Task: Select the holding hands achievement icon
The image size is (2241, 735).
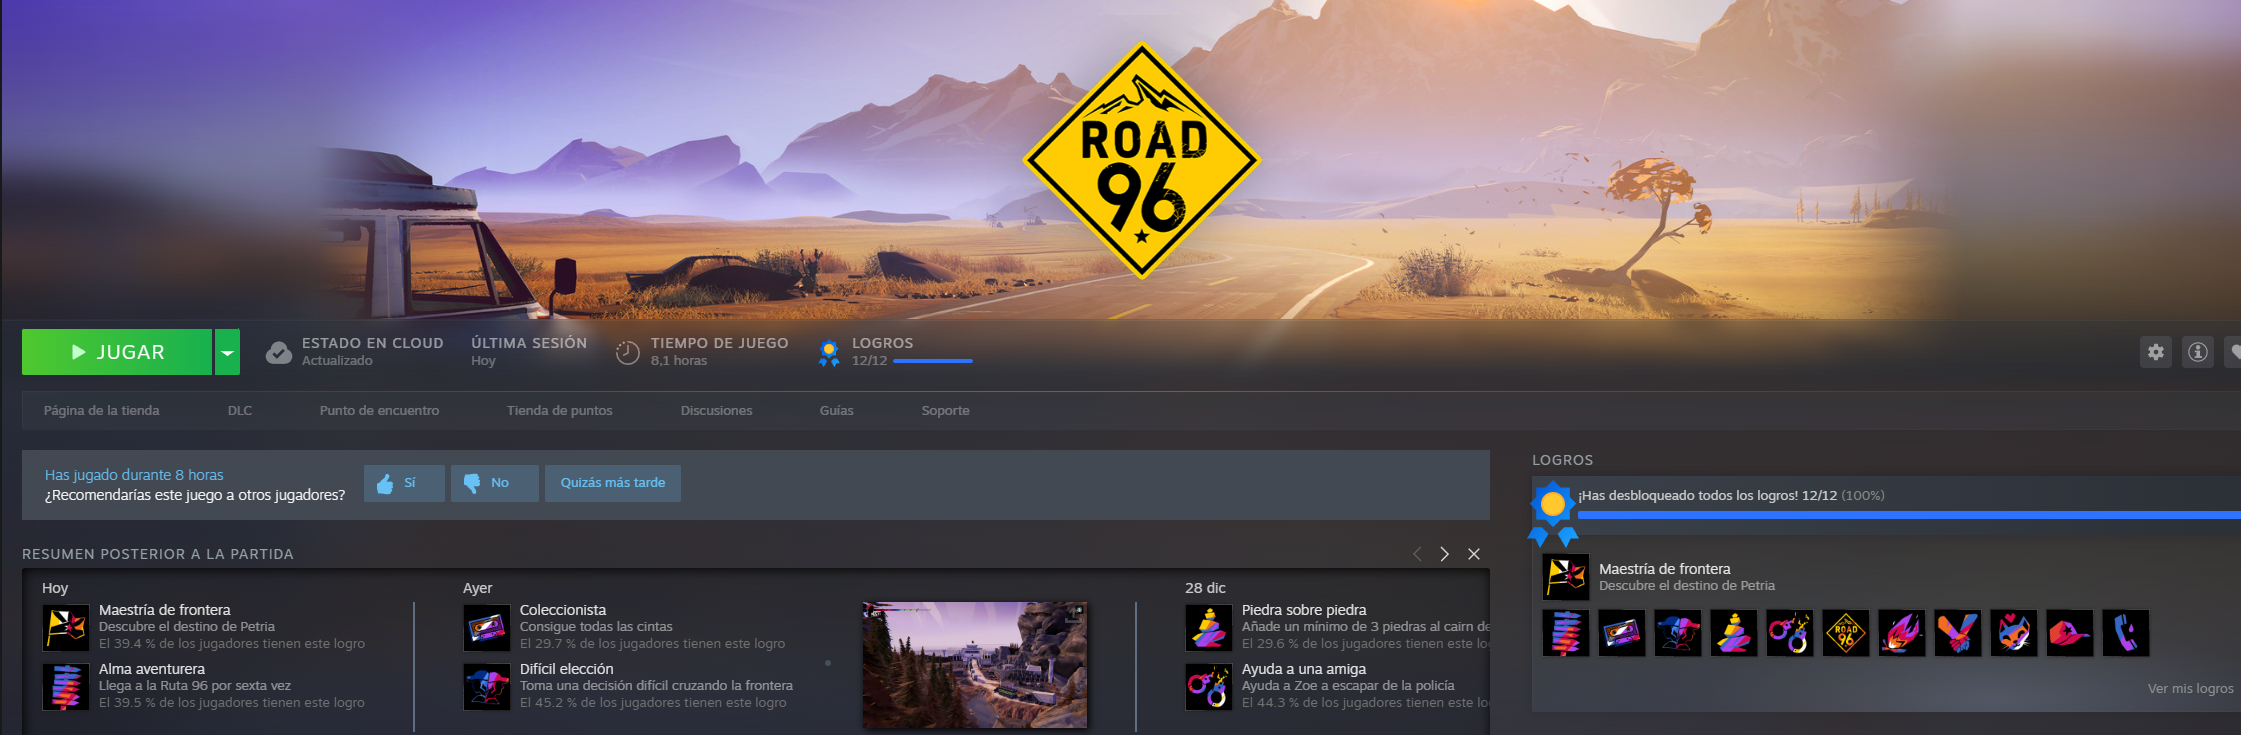Action: tap(1958, 633)
